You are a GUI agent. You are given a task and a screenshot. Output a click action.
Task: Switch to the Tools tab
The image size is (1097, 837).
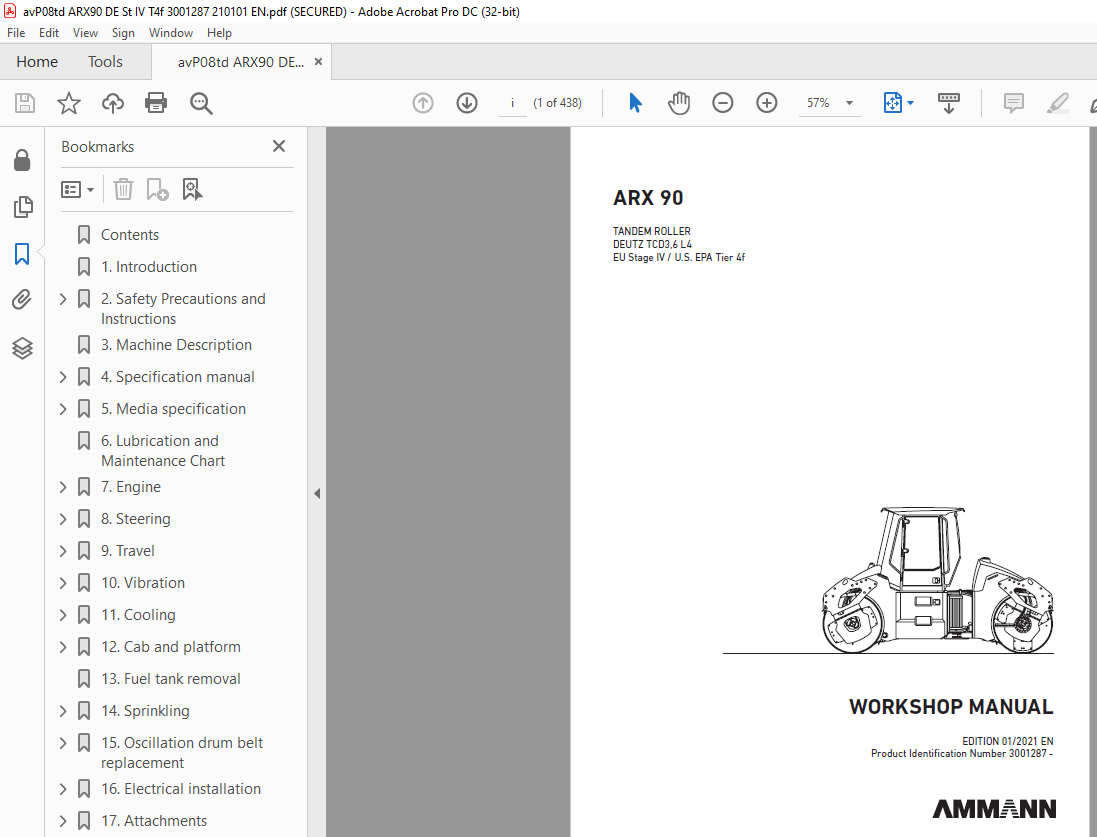tap(105, 62)
